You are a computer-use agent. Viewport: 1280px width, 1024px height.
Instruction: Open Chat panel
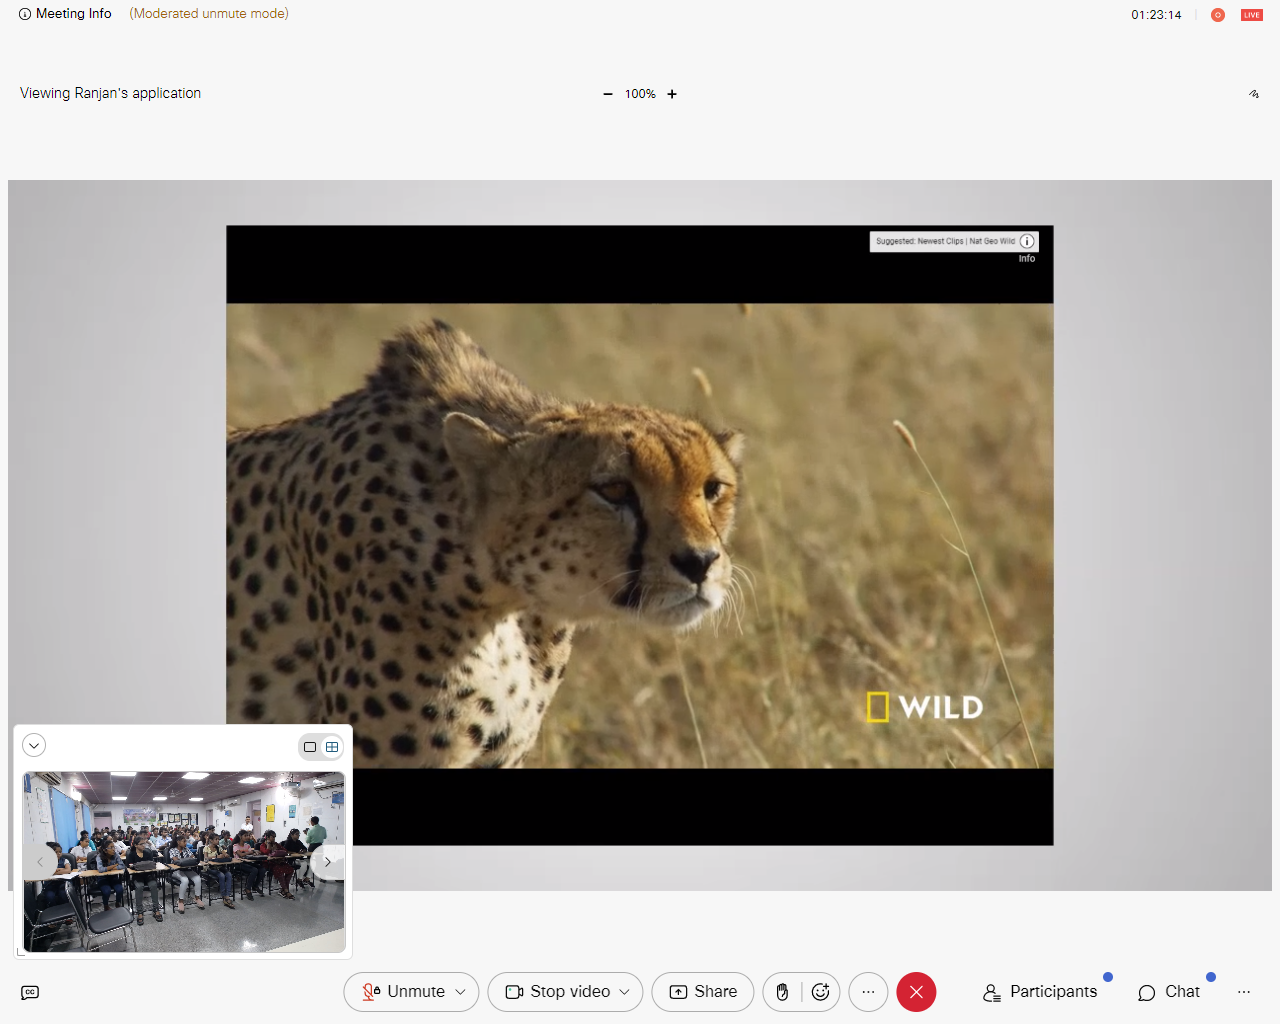click(x=1169, y=992)
